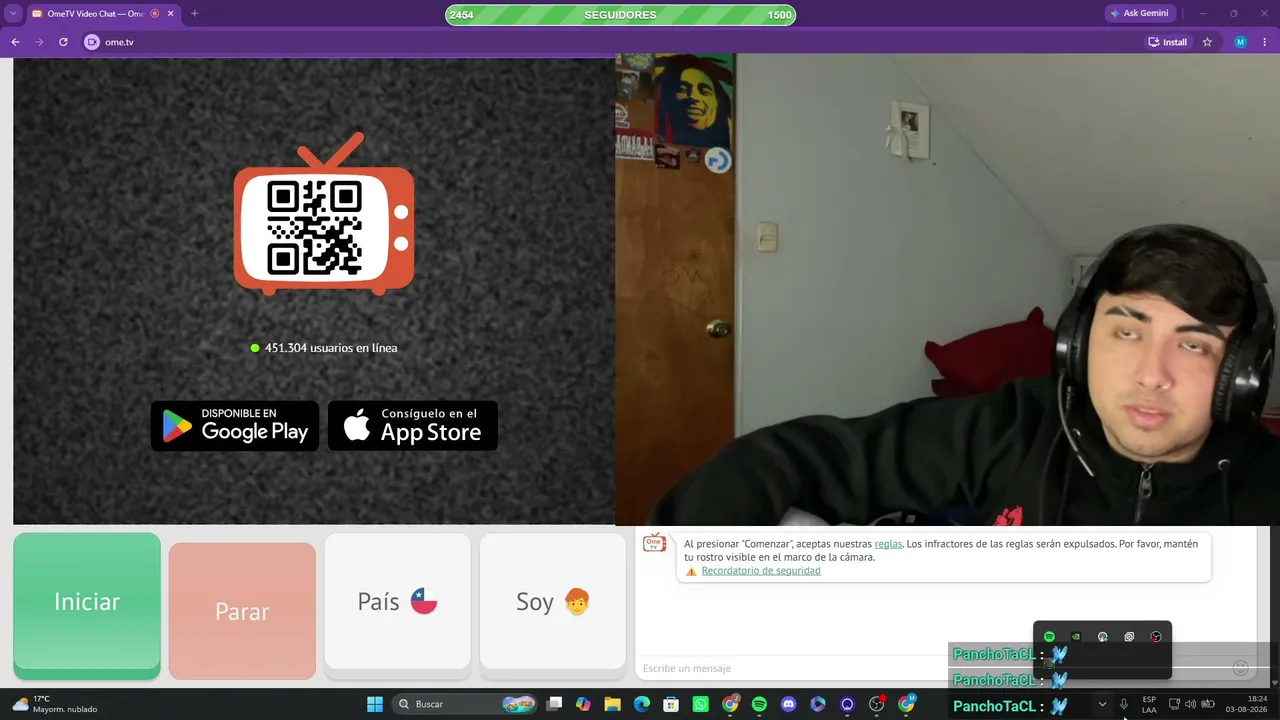This screenshot has height=720, width=1280.
Task: Open the App Store download badge
Action: point(413,426)
